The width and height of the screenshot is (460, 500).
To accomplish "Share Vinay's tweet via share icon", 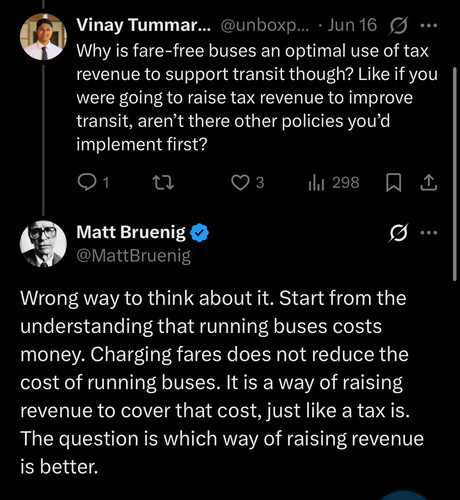I will click(x=428, y=183).
